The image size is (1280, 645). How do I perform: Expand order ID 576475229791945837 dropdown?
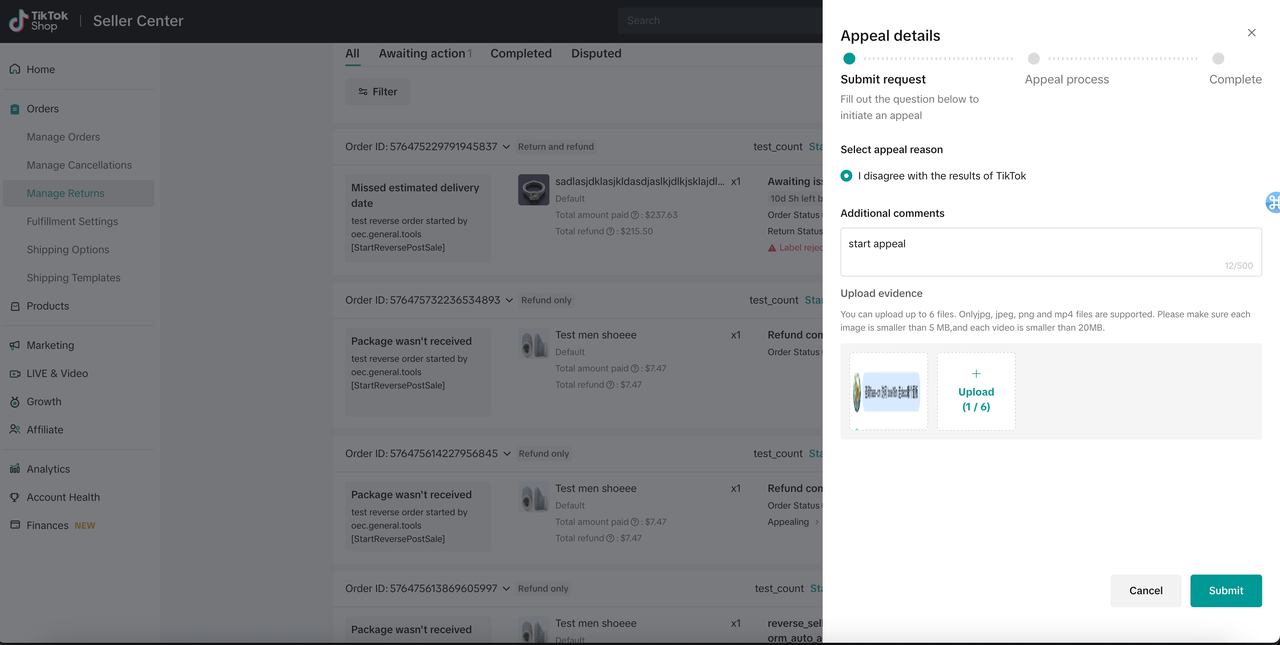[x=507, y=147]
